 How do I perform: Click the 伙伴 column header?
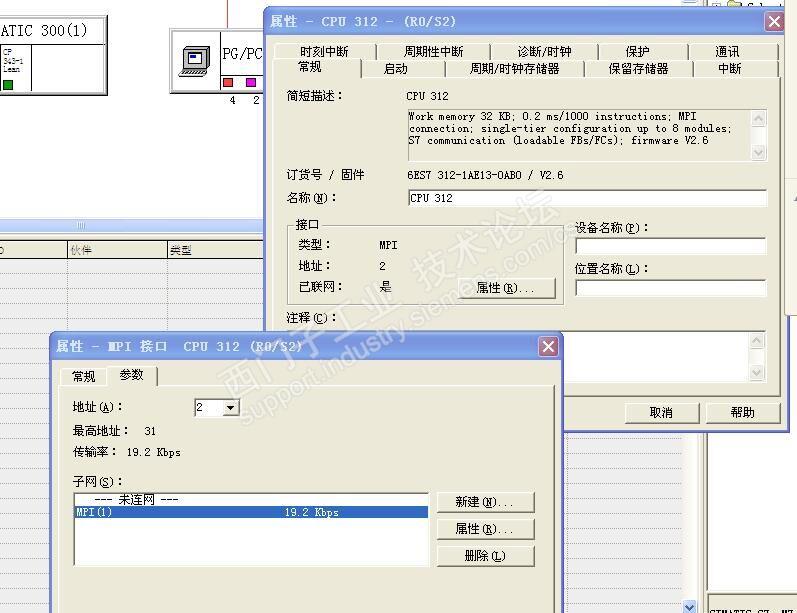[117, 250]
